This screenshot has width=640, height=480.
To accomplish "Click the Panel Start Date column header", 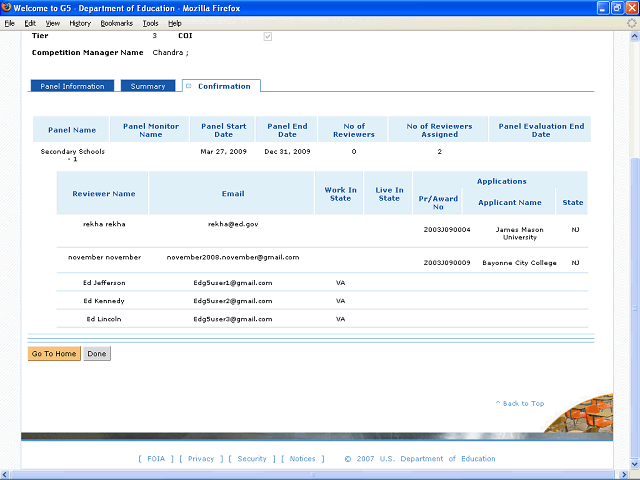I will pos(223,130).
